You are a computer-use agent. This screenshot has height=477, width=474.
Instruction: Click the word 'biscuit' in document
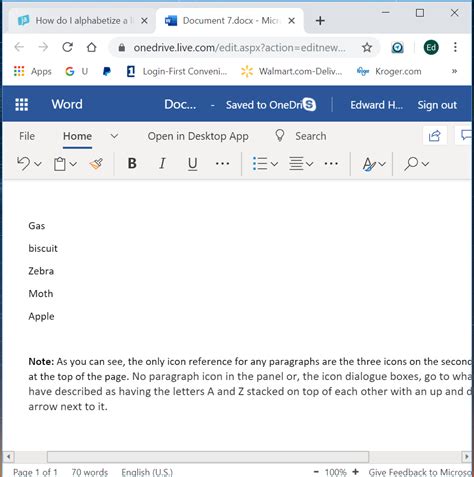tap(43, 248)
